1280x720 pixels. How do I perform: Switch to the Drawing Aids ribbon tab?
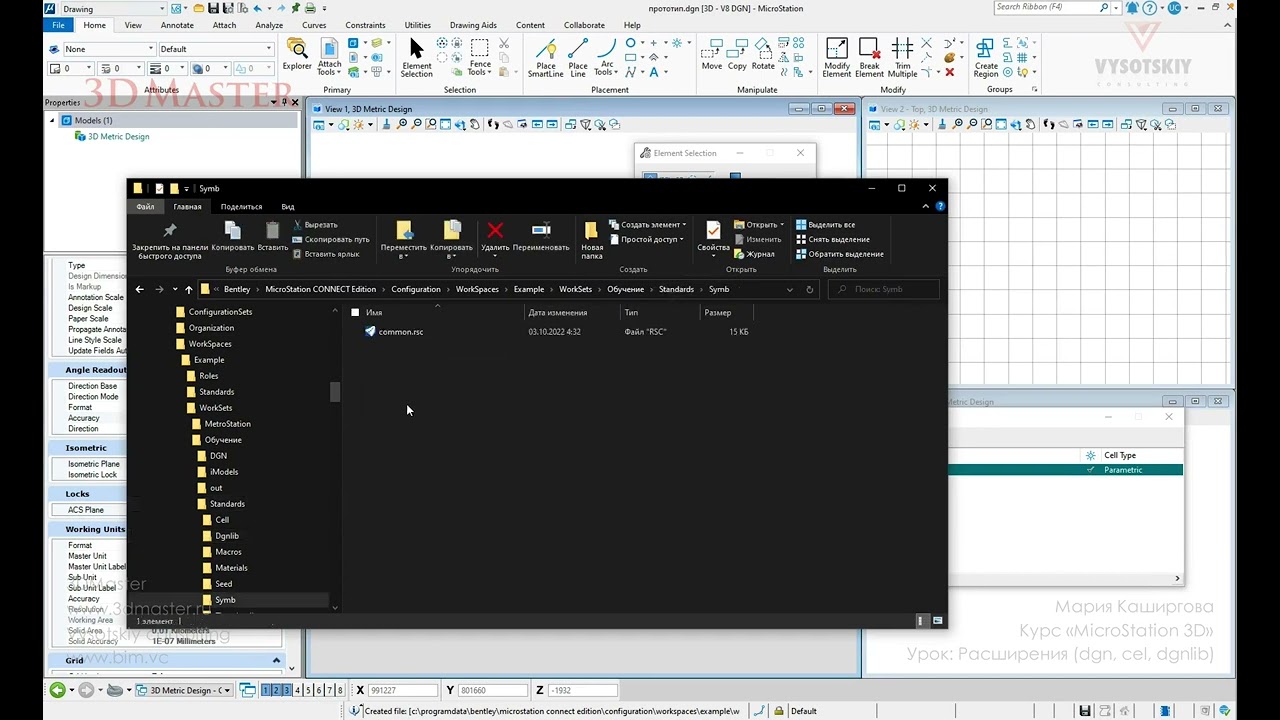pos(473,25)
